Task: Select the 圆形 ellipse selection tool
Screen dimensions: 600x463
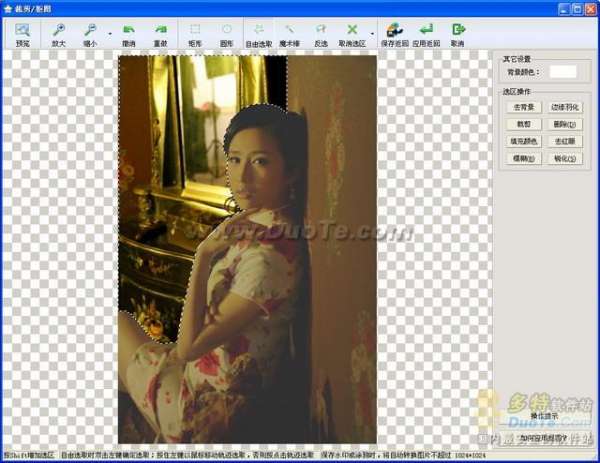Action: pos(227,35)
